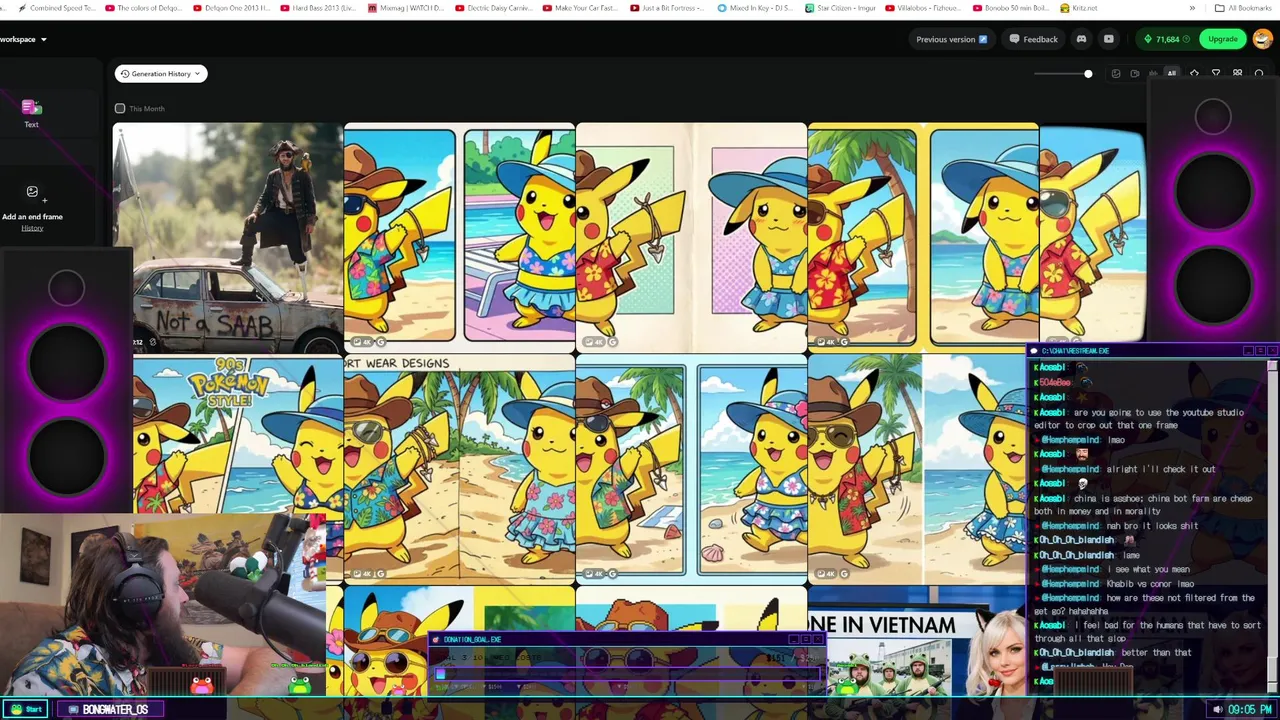This screenshot has width=1280, height=720.
Task: Click the taskbar volume speaker icon
Action: click(x=1217, y=709)
